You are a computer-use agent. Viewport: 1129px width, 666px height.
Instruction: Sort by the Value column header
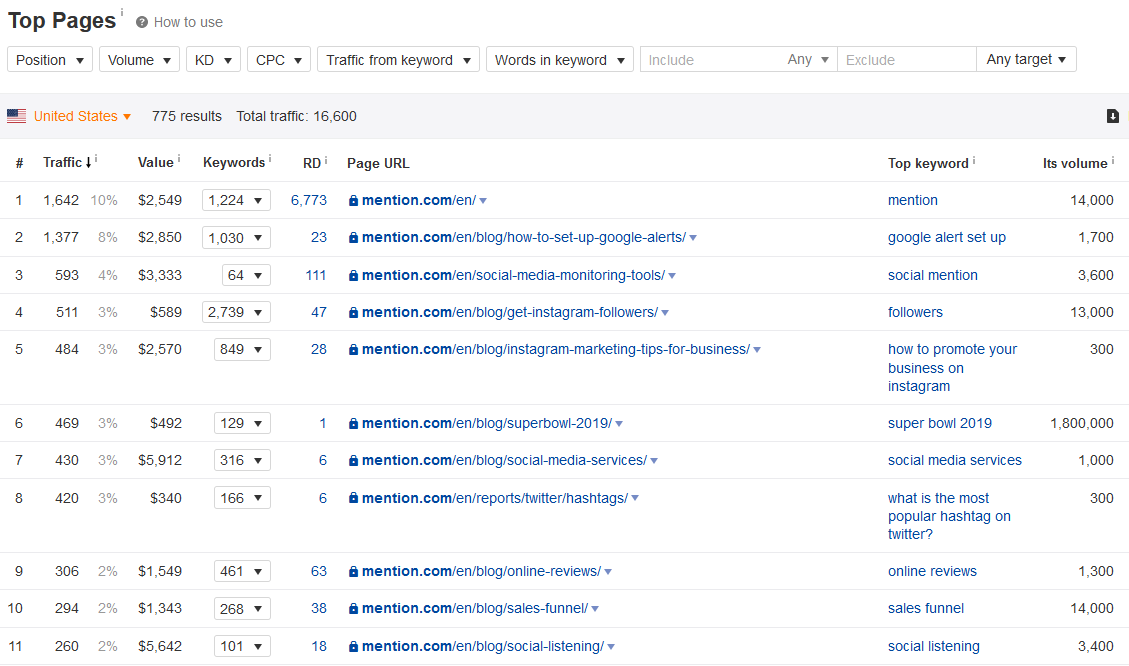156,163
